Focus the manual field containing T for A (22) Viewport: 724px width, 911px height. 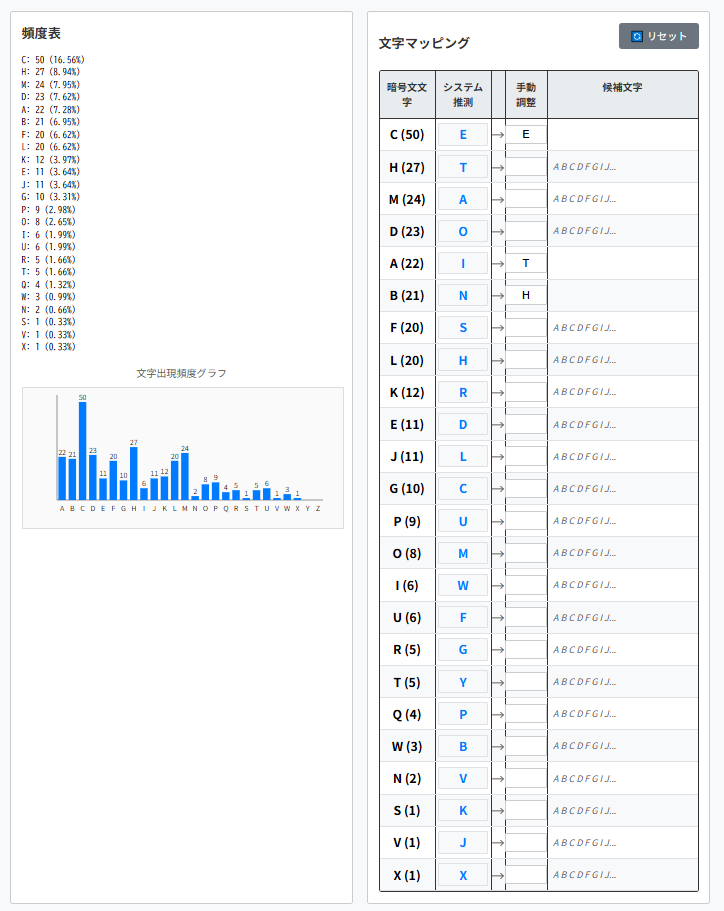[x=526, y=263]
